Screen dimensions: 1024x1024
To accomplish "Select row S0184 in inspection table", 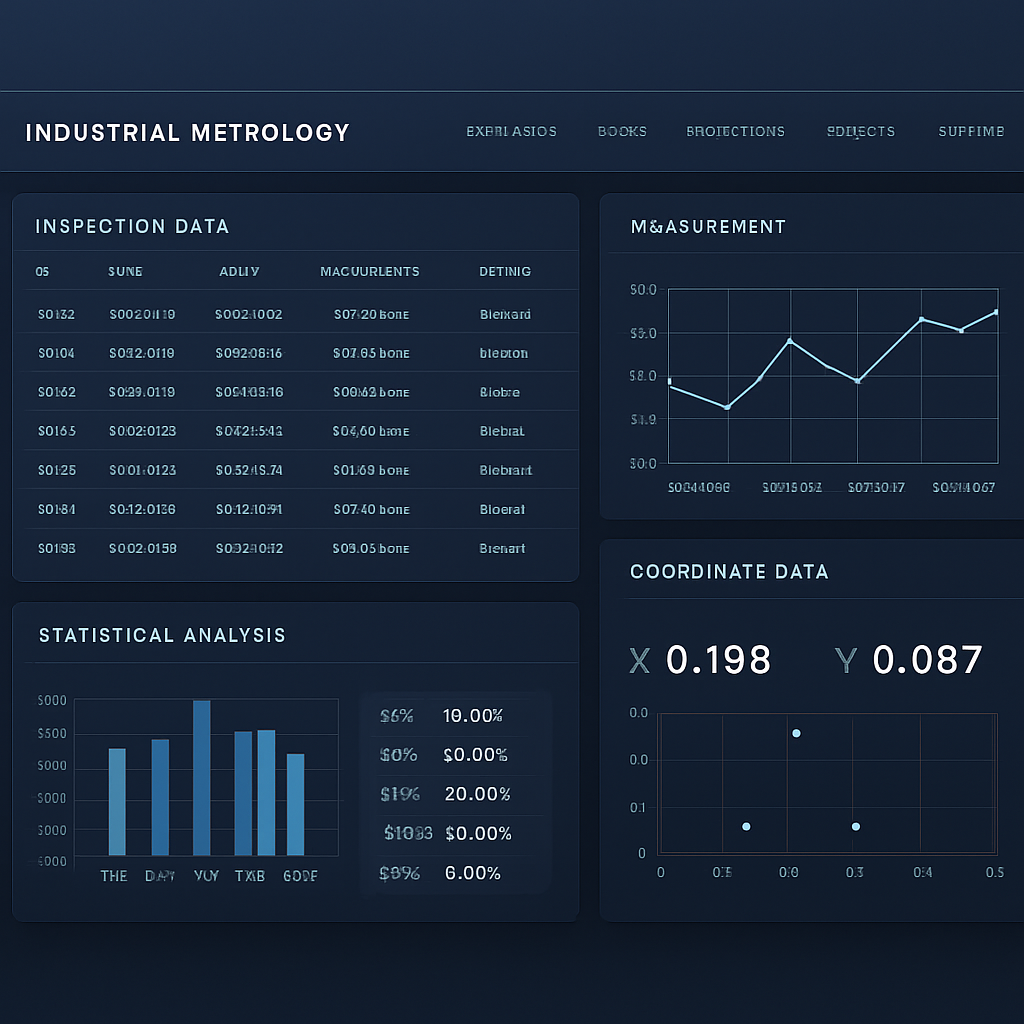I will click(301, 509).
